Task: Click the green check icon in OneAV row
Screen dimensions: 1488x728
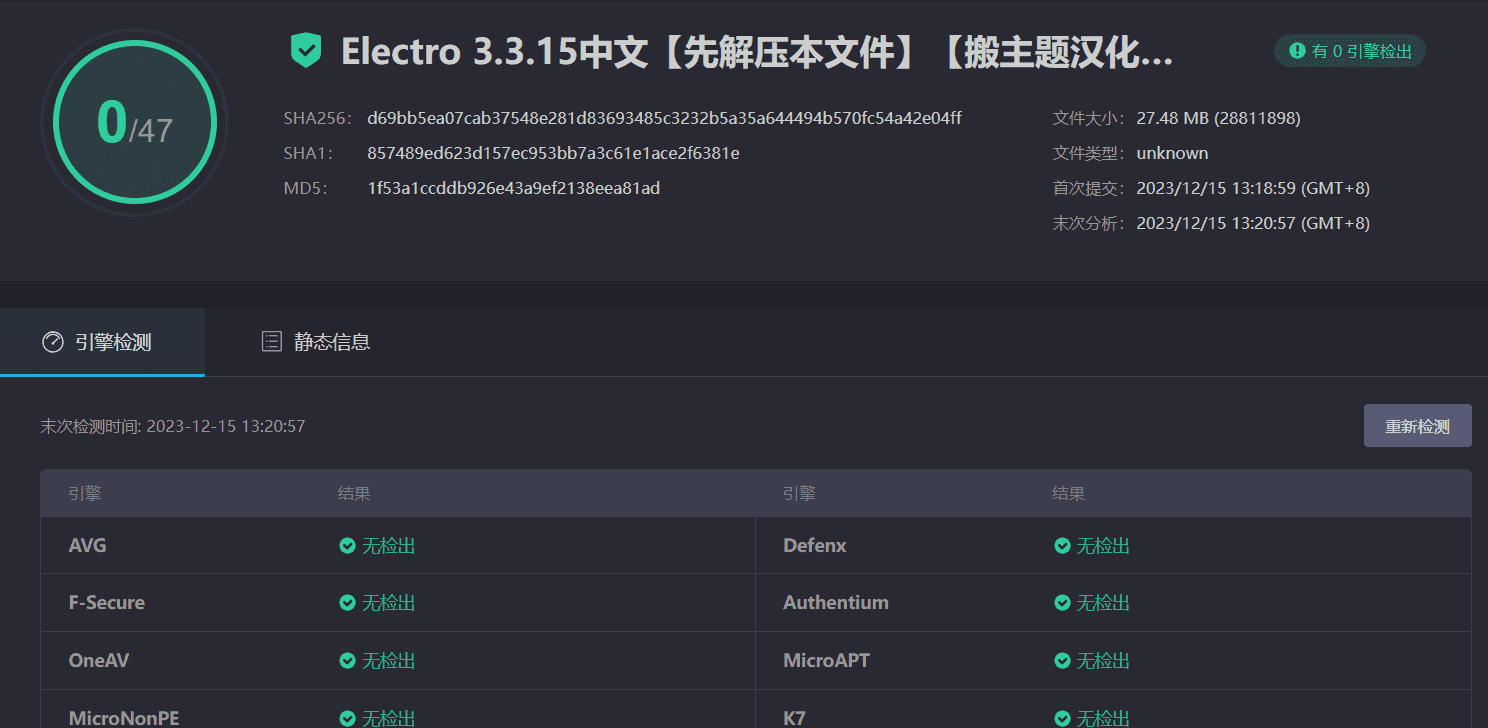Action: tap(347, 661)
